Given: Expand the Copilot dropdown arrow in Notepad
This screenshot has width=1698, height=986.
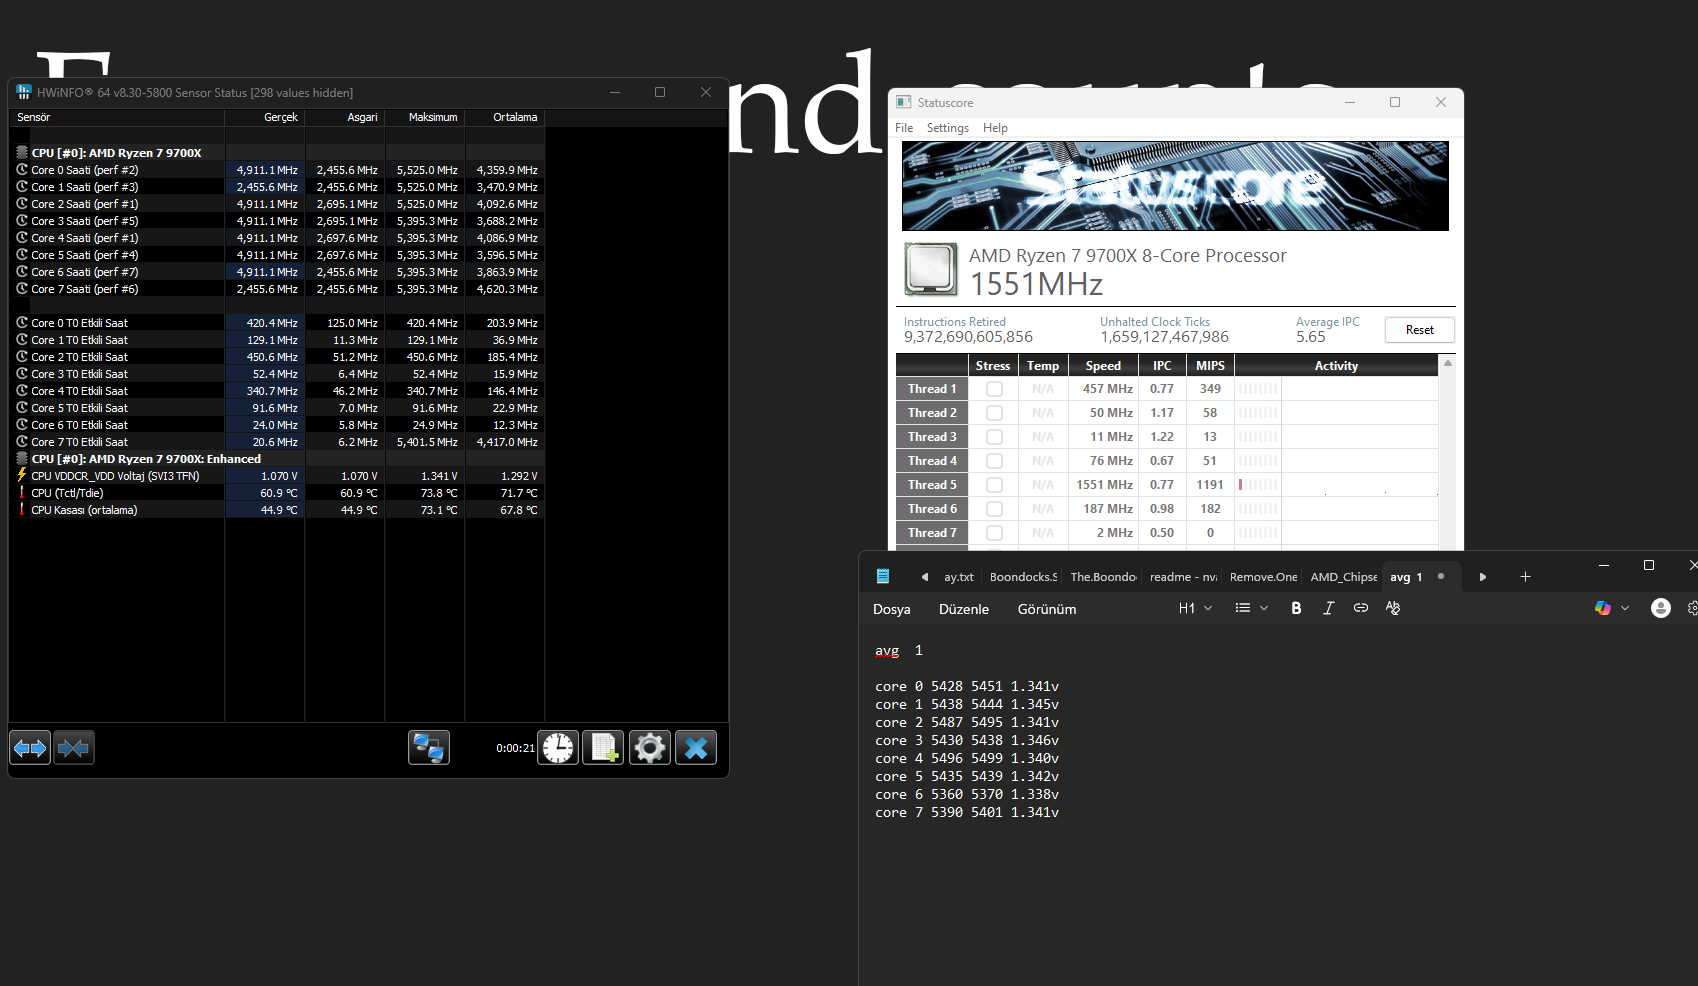Looking at the screenshot, I should (x=1625, y=608).
